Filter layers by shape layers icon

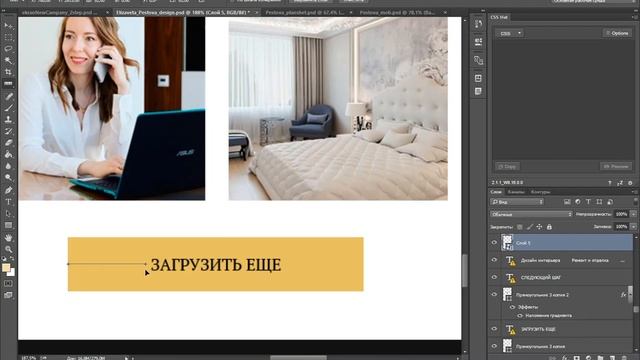599,202
